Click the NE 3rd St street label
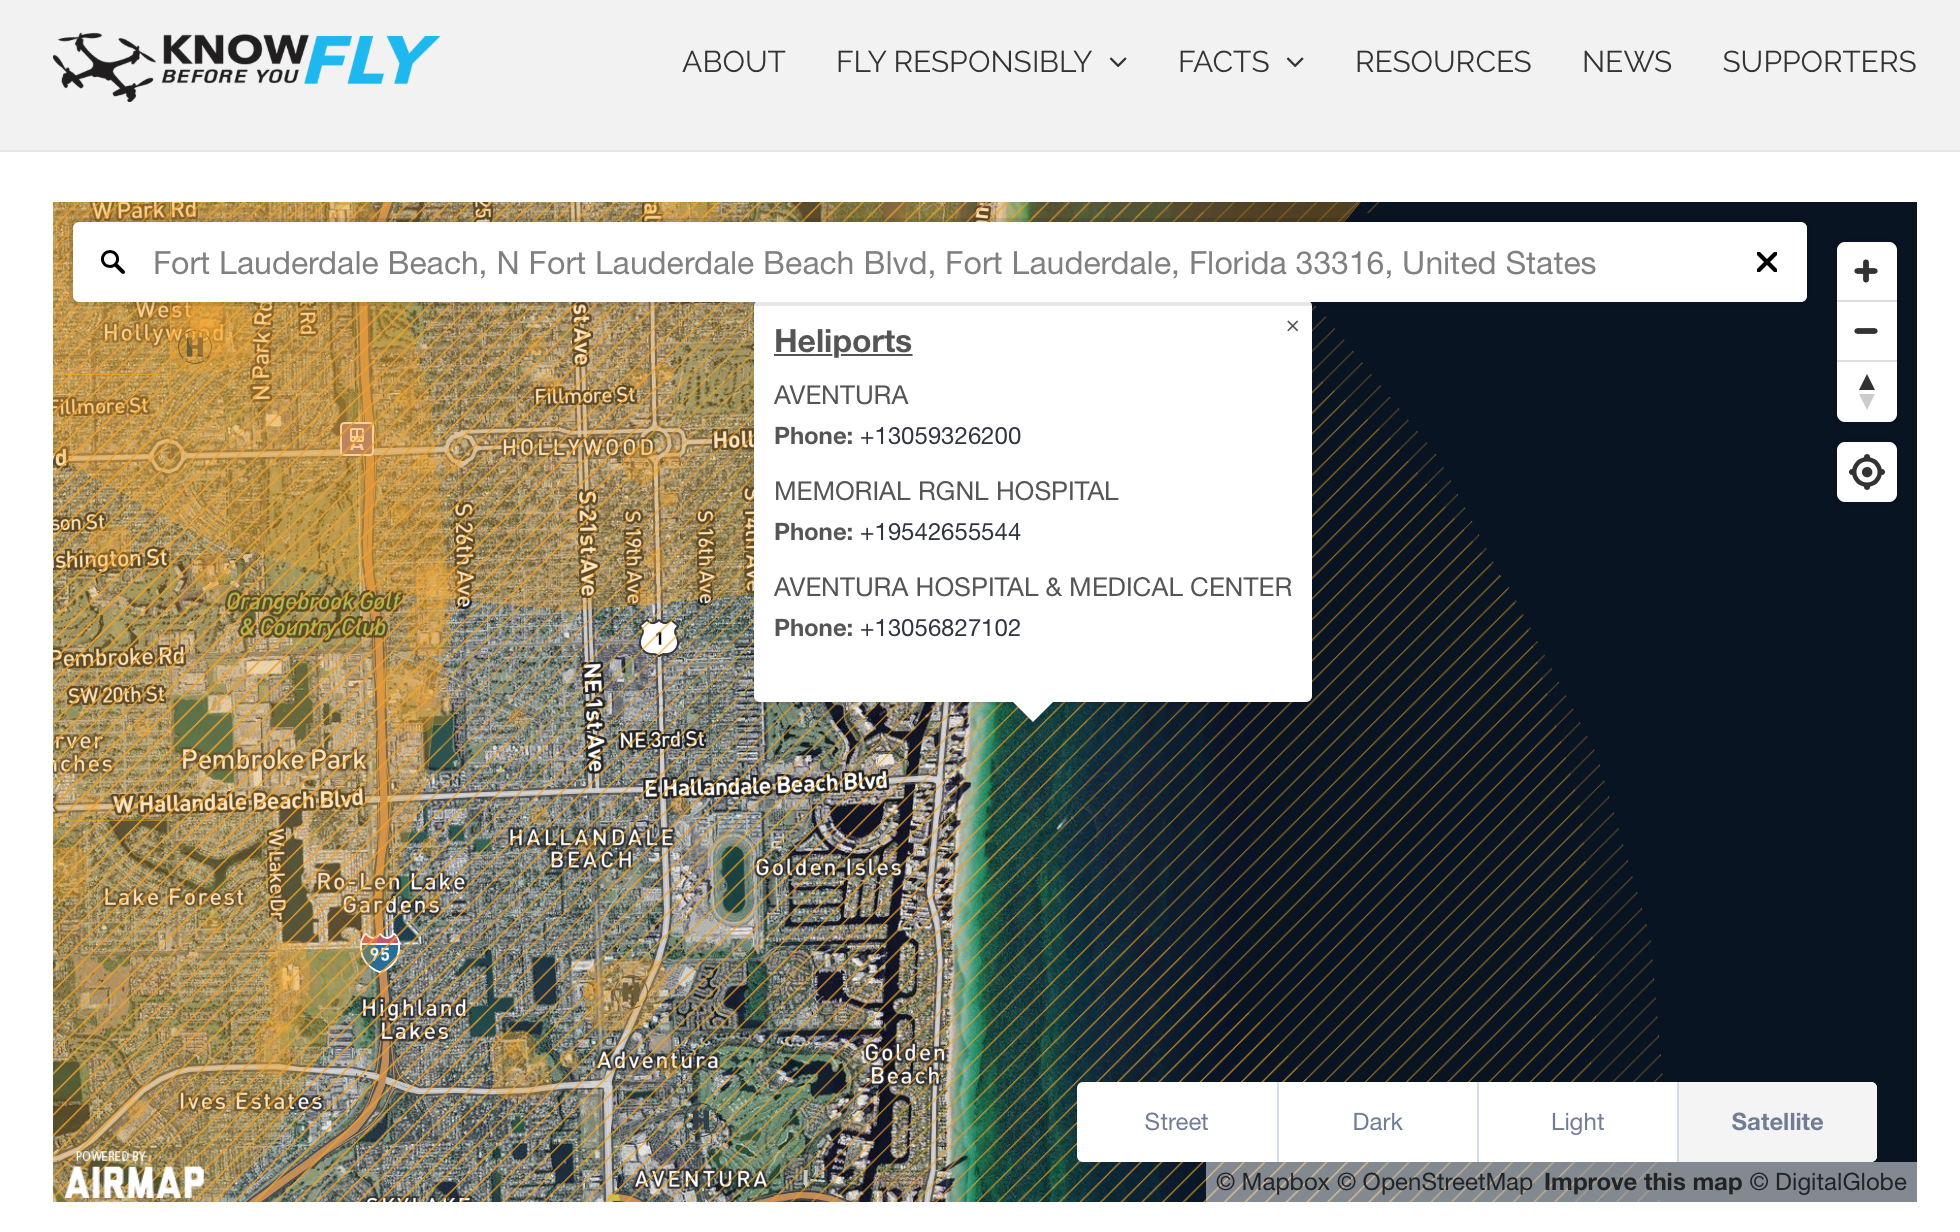This screenshot has width=1960, height=1232. 662,739
